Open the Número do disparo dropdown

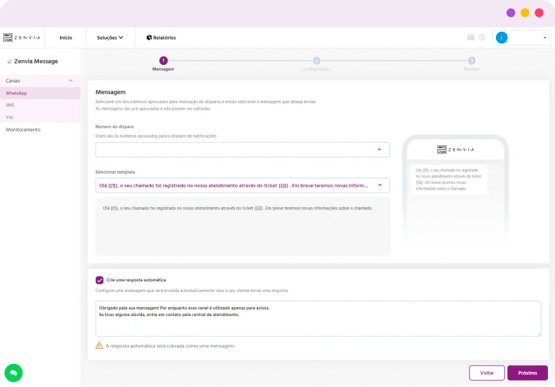coord(242,150)
